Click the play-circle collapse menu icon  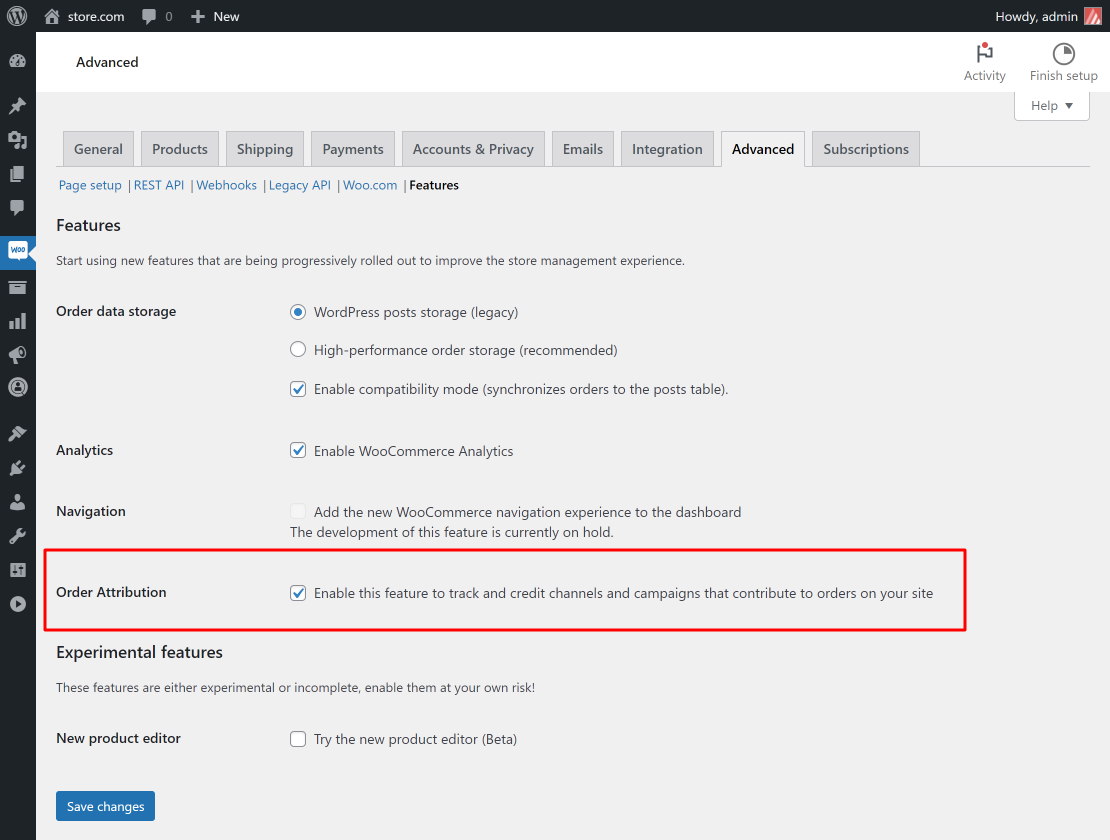[18, 604]
